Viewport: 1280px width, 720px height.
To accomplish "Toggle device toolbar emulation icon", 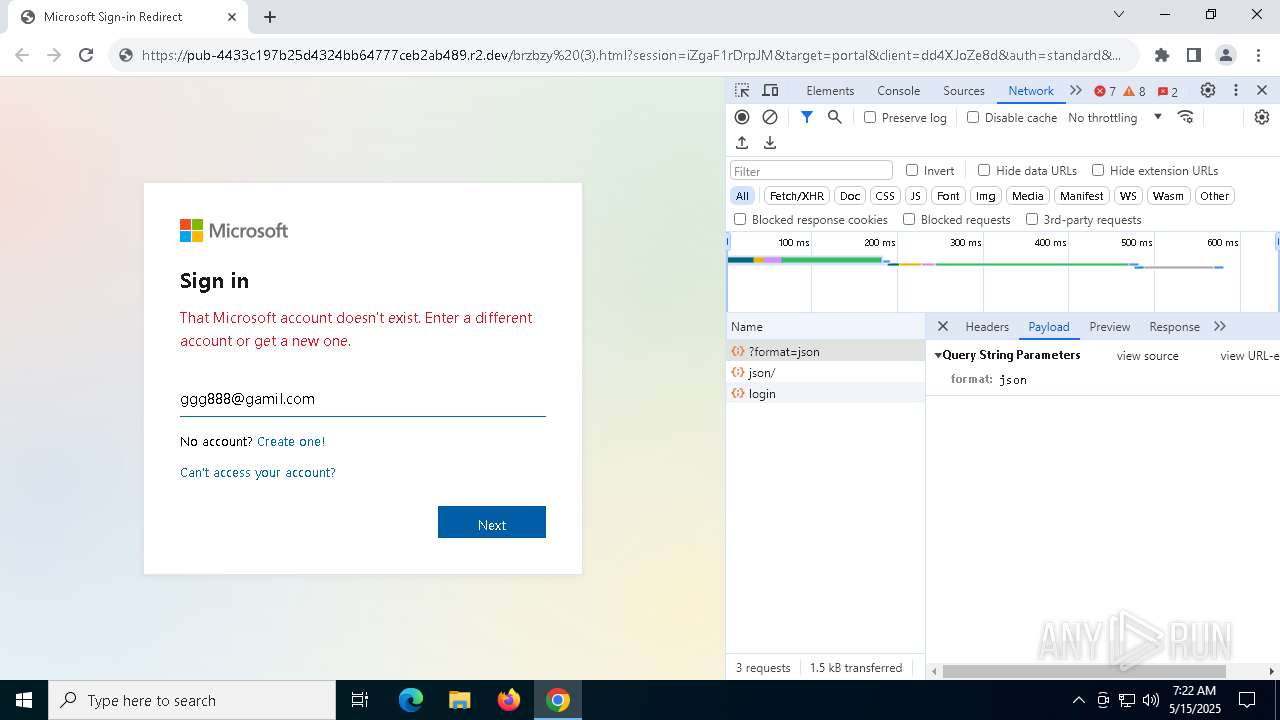I will point(770,90).
